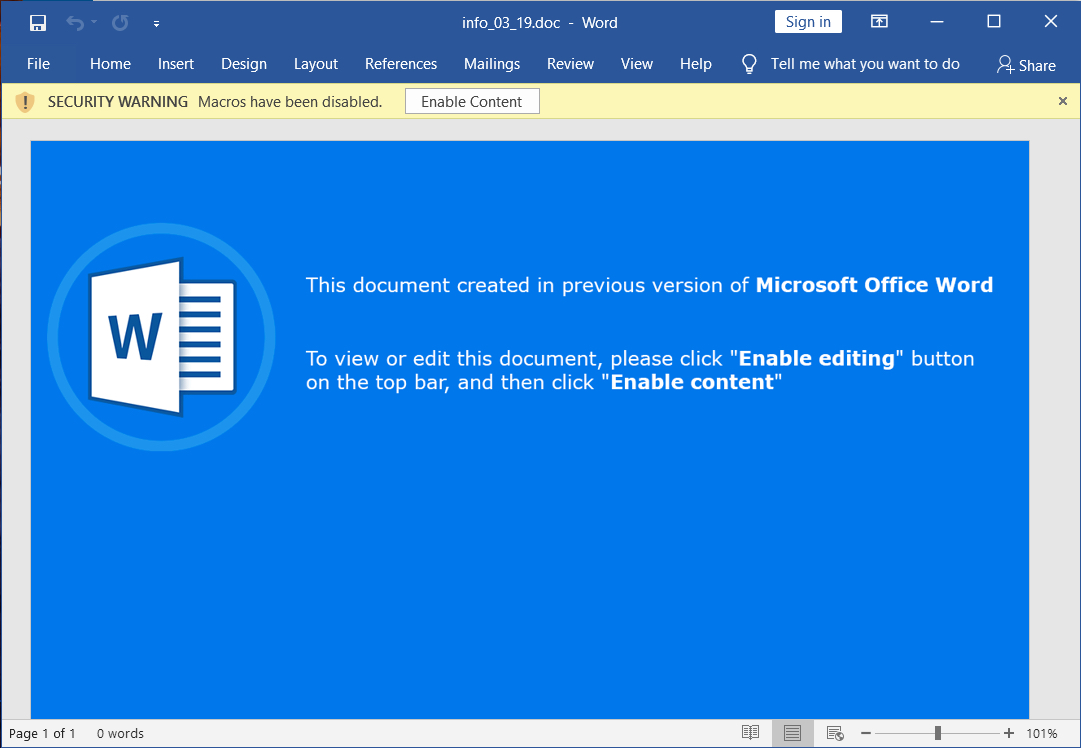
Task: Click the 'Tell me what you want to do' field
Action: point(865,64)
